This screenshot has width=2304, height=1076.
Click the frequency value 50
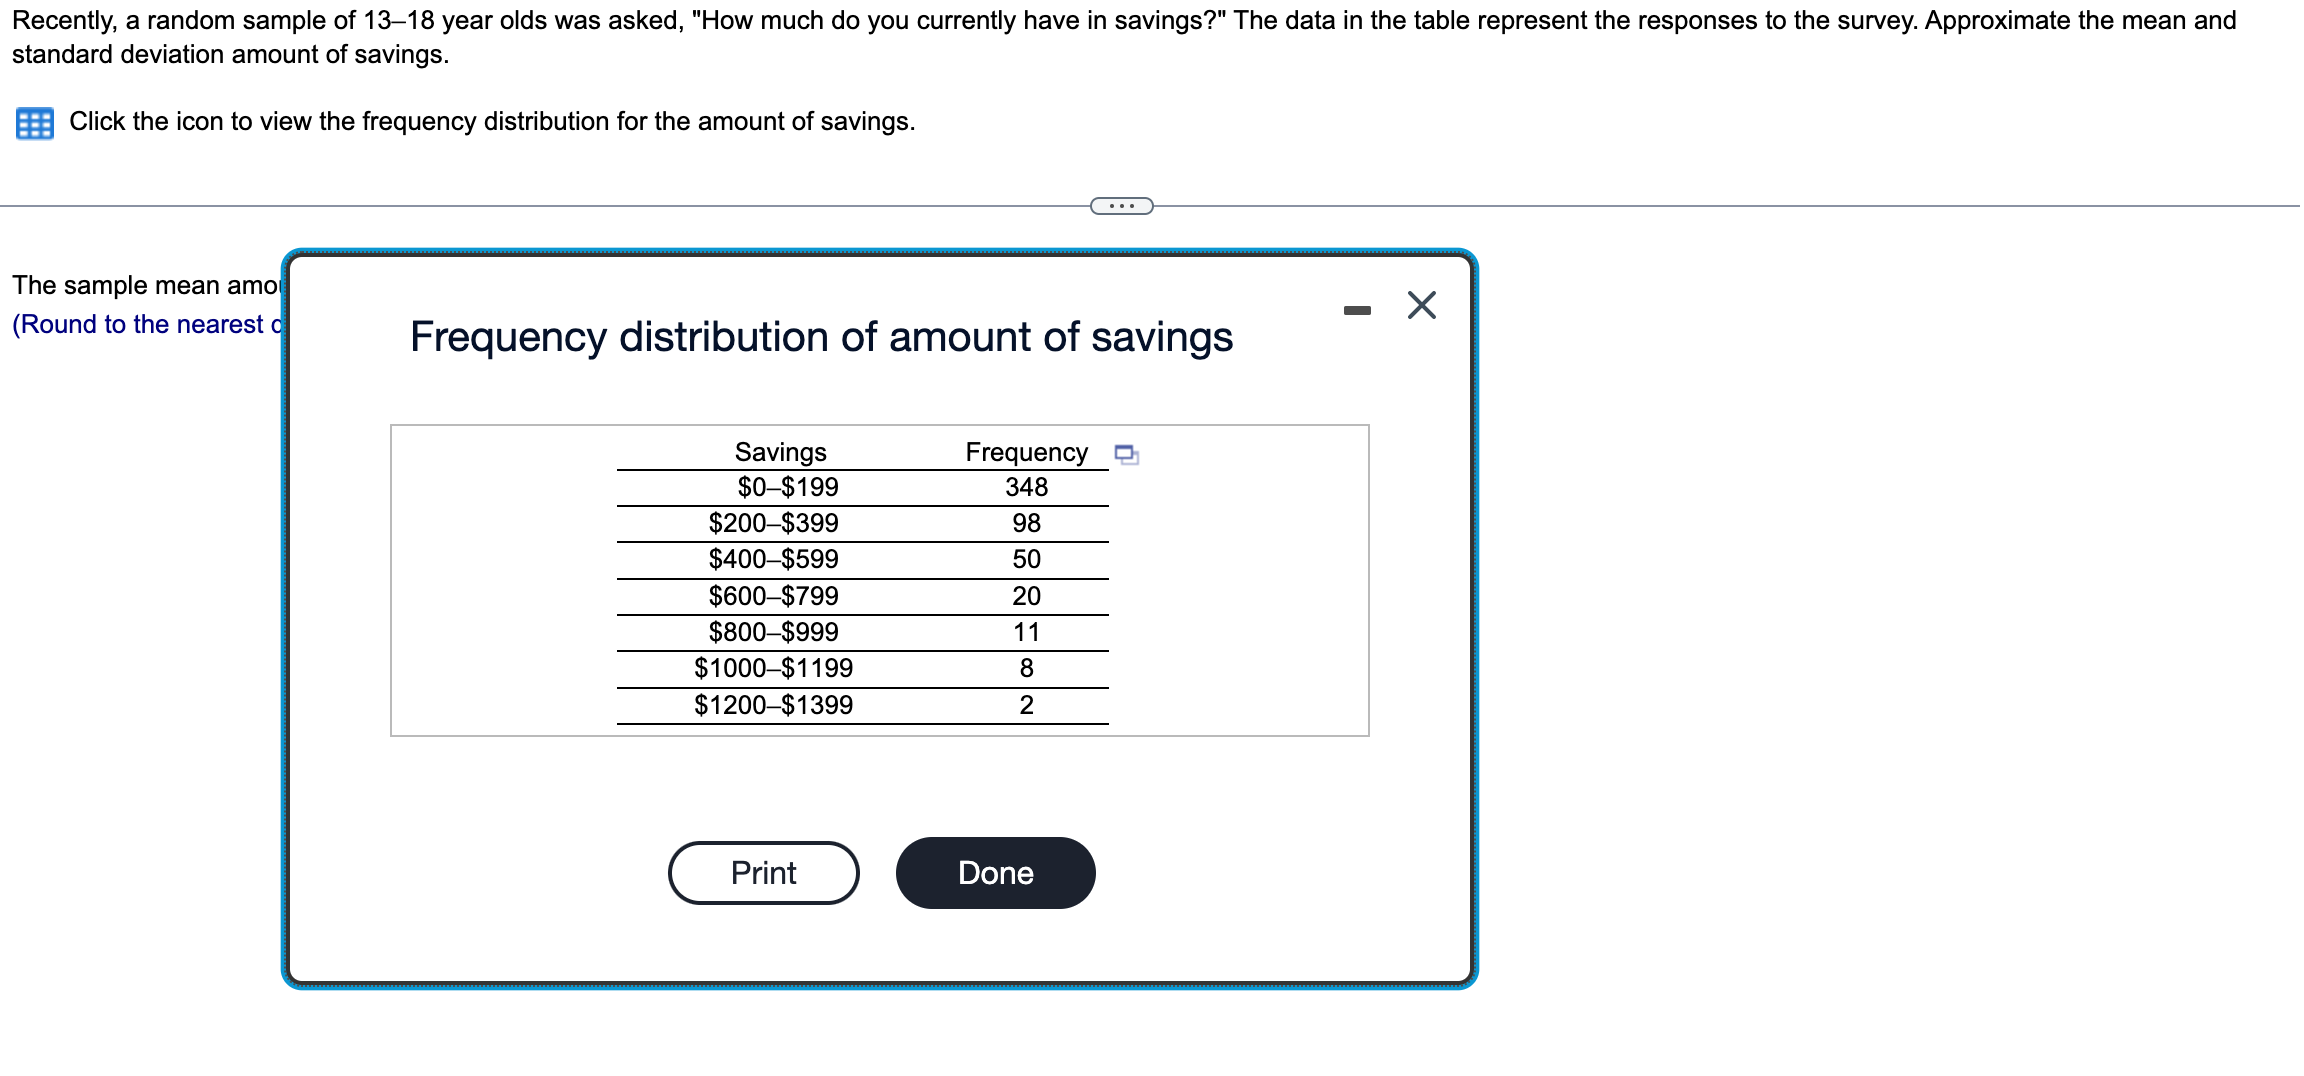click(1027, 559)
